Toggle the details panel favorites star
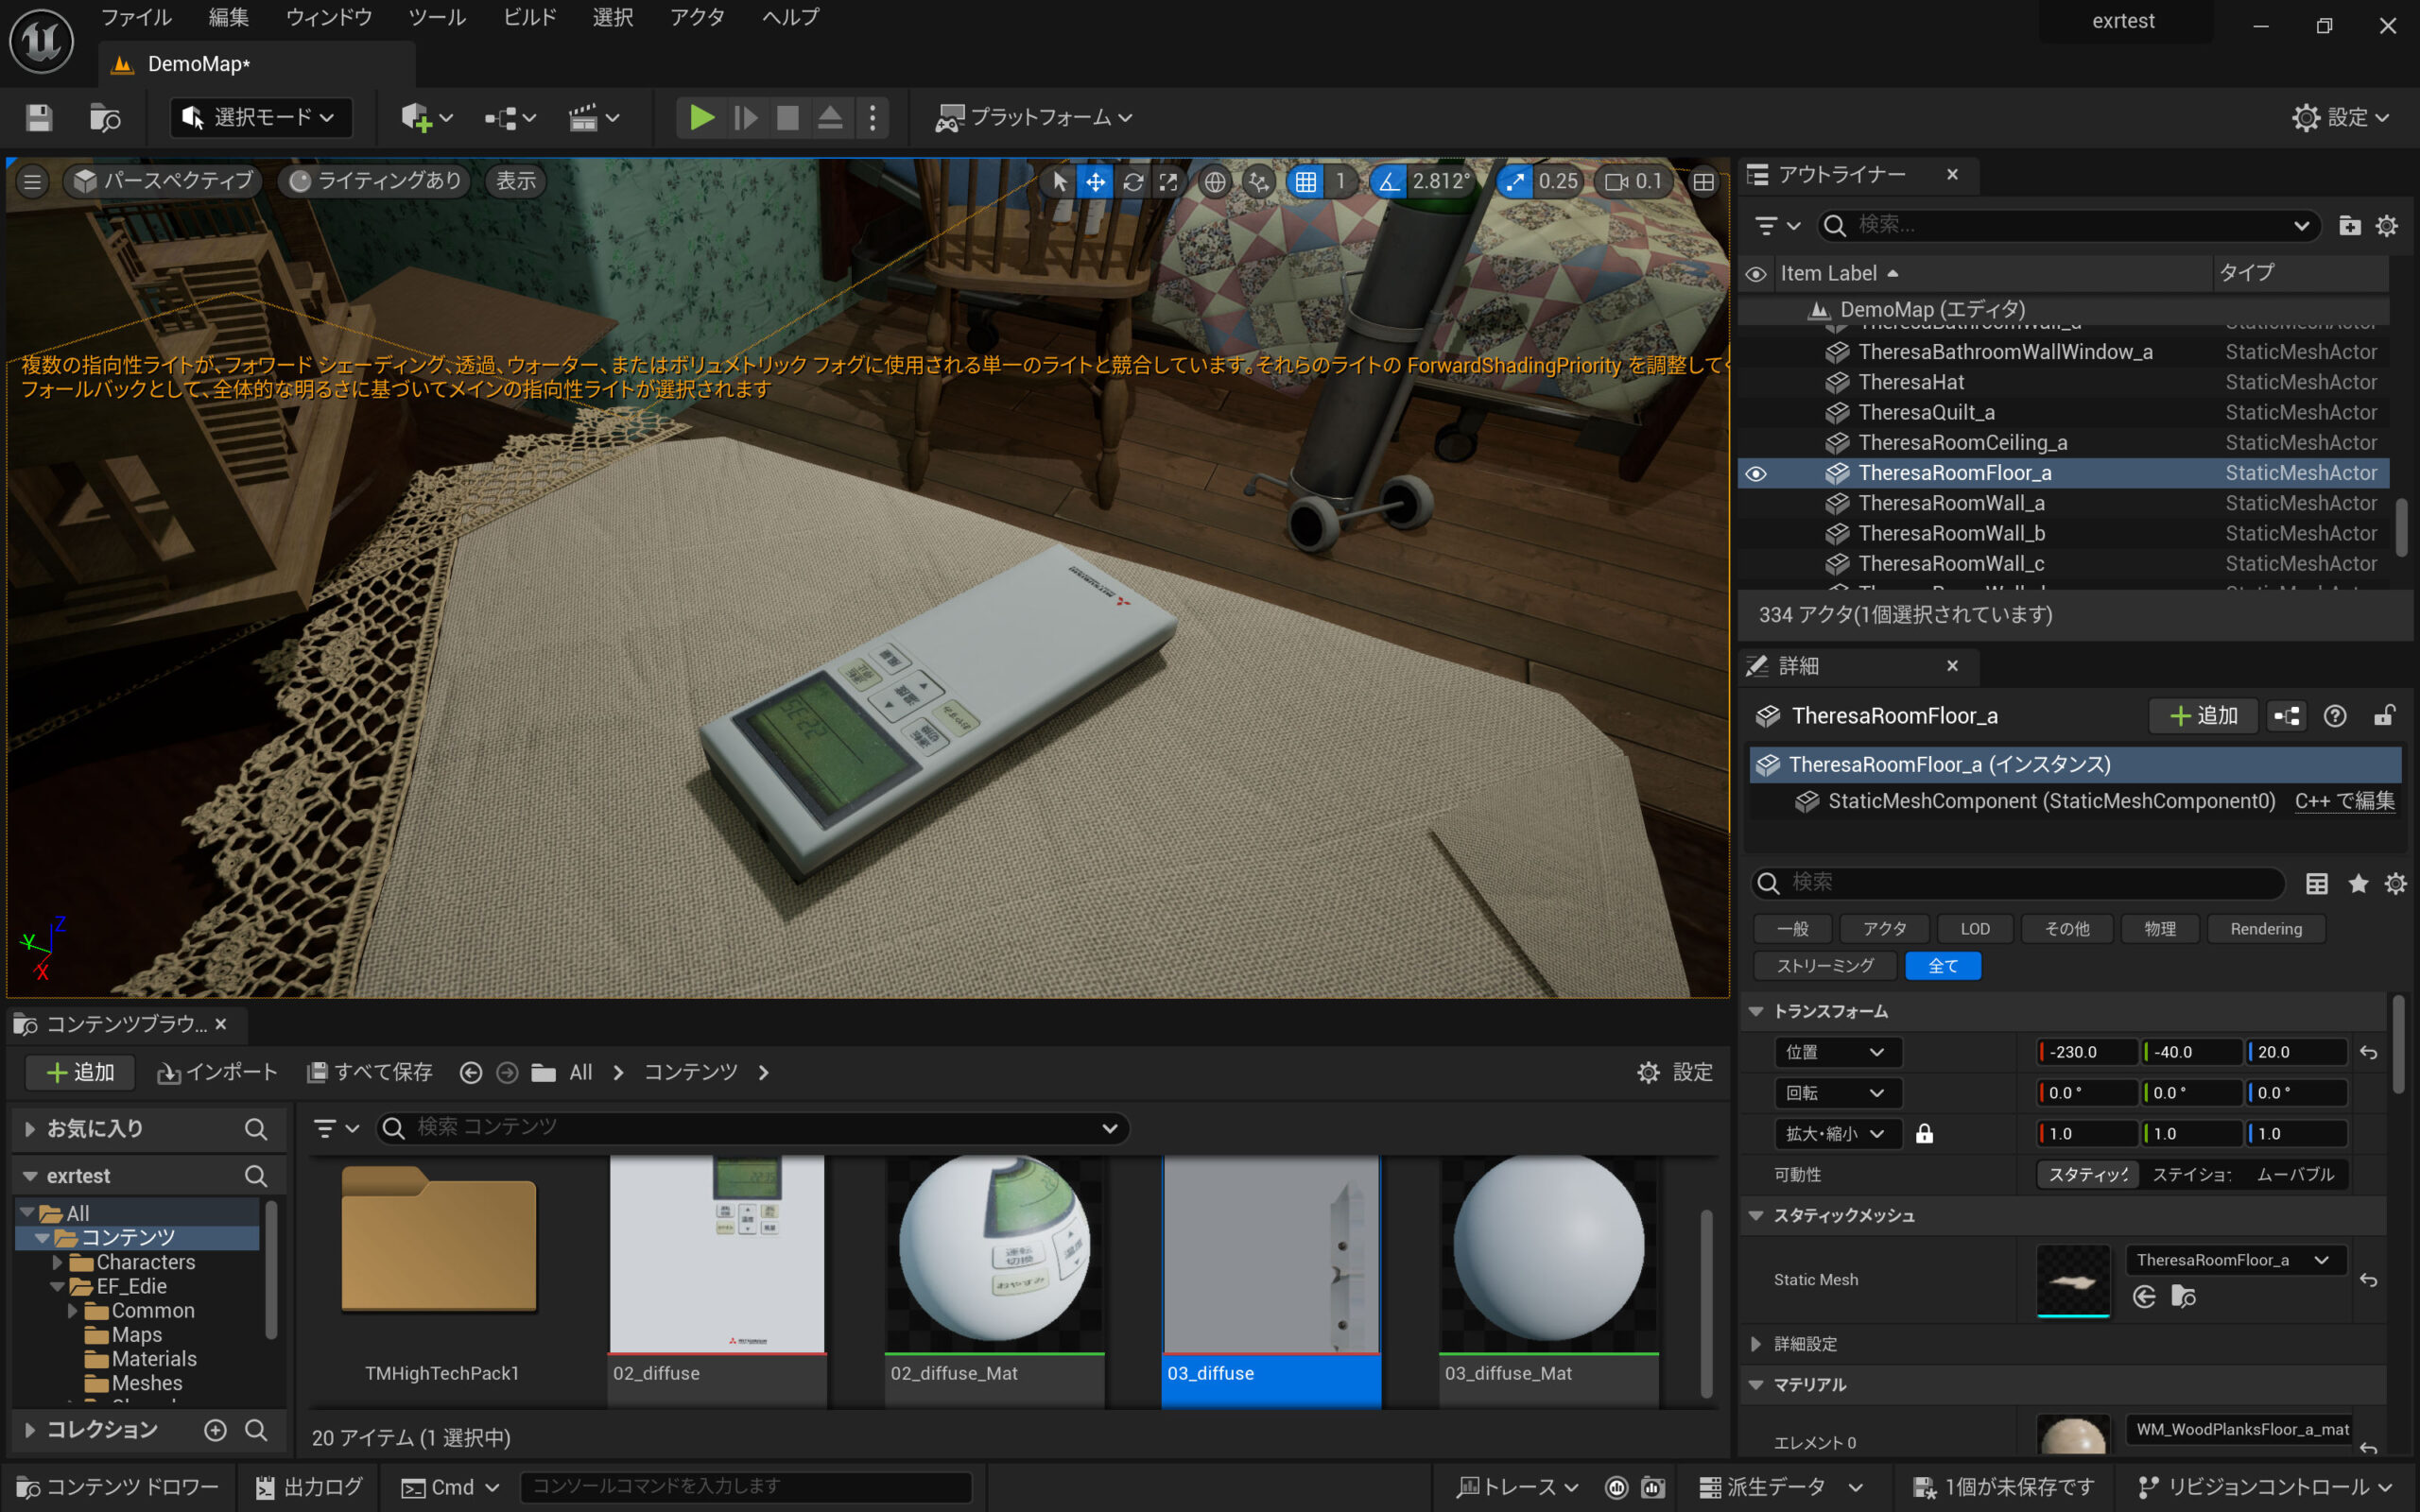Viewport: 2420px width, 1512px height. tap(2358, 883)
